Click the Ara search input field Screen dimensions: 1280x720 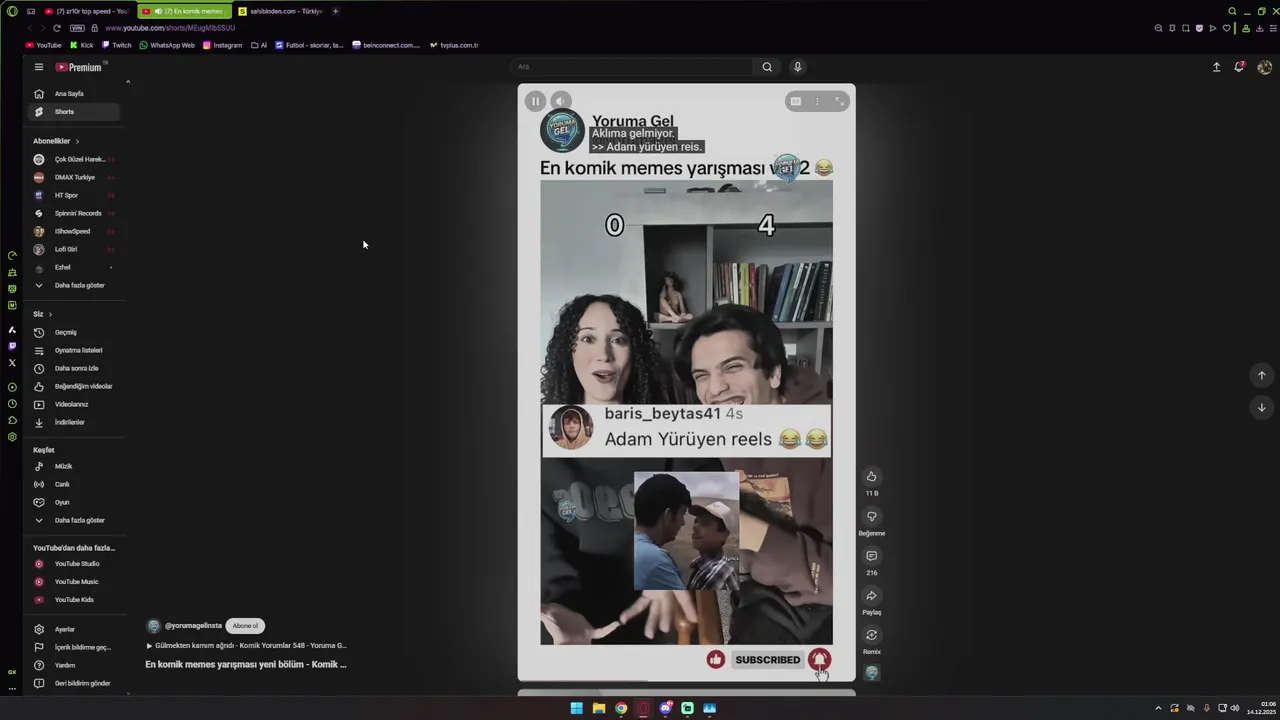[x=632, y=67]
